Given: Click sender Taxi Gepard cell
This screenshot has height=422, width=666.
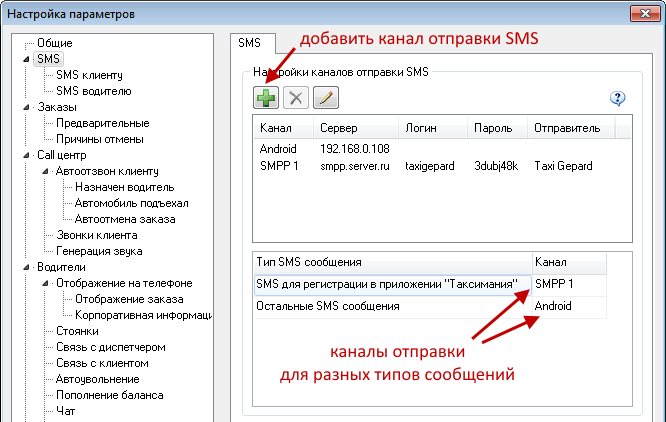Looking at the screenshot, I should pyautogui.click(x=563, y=166).
